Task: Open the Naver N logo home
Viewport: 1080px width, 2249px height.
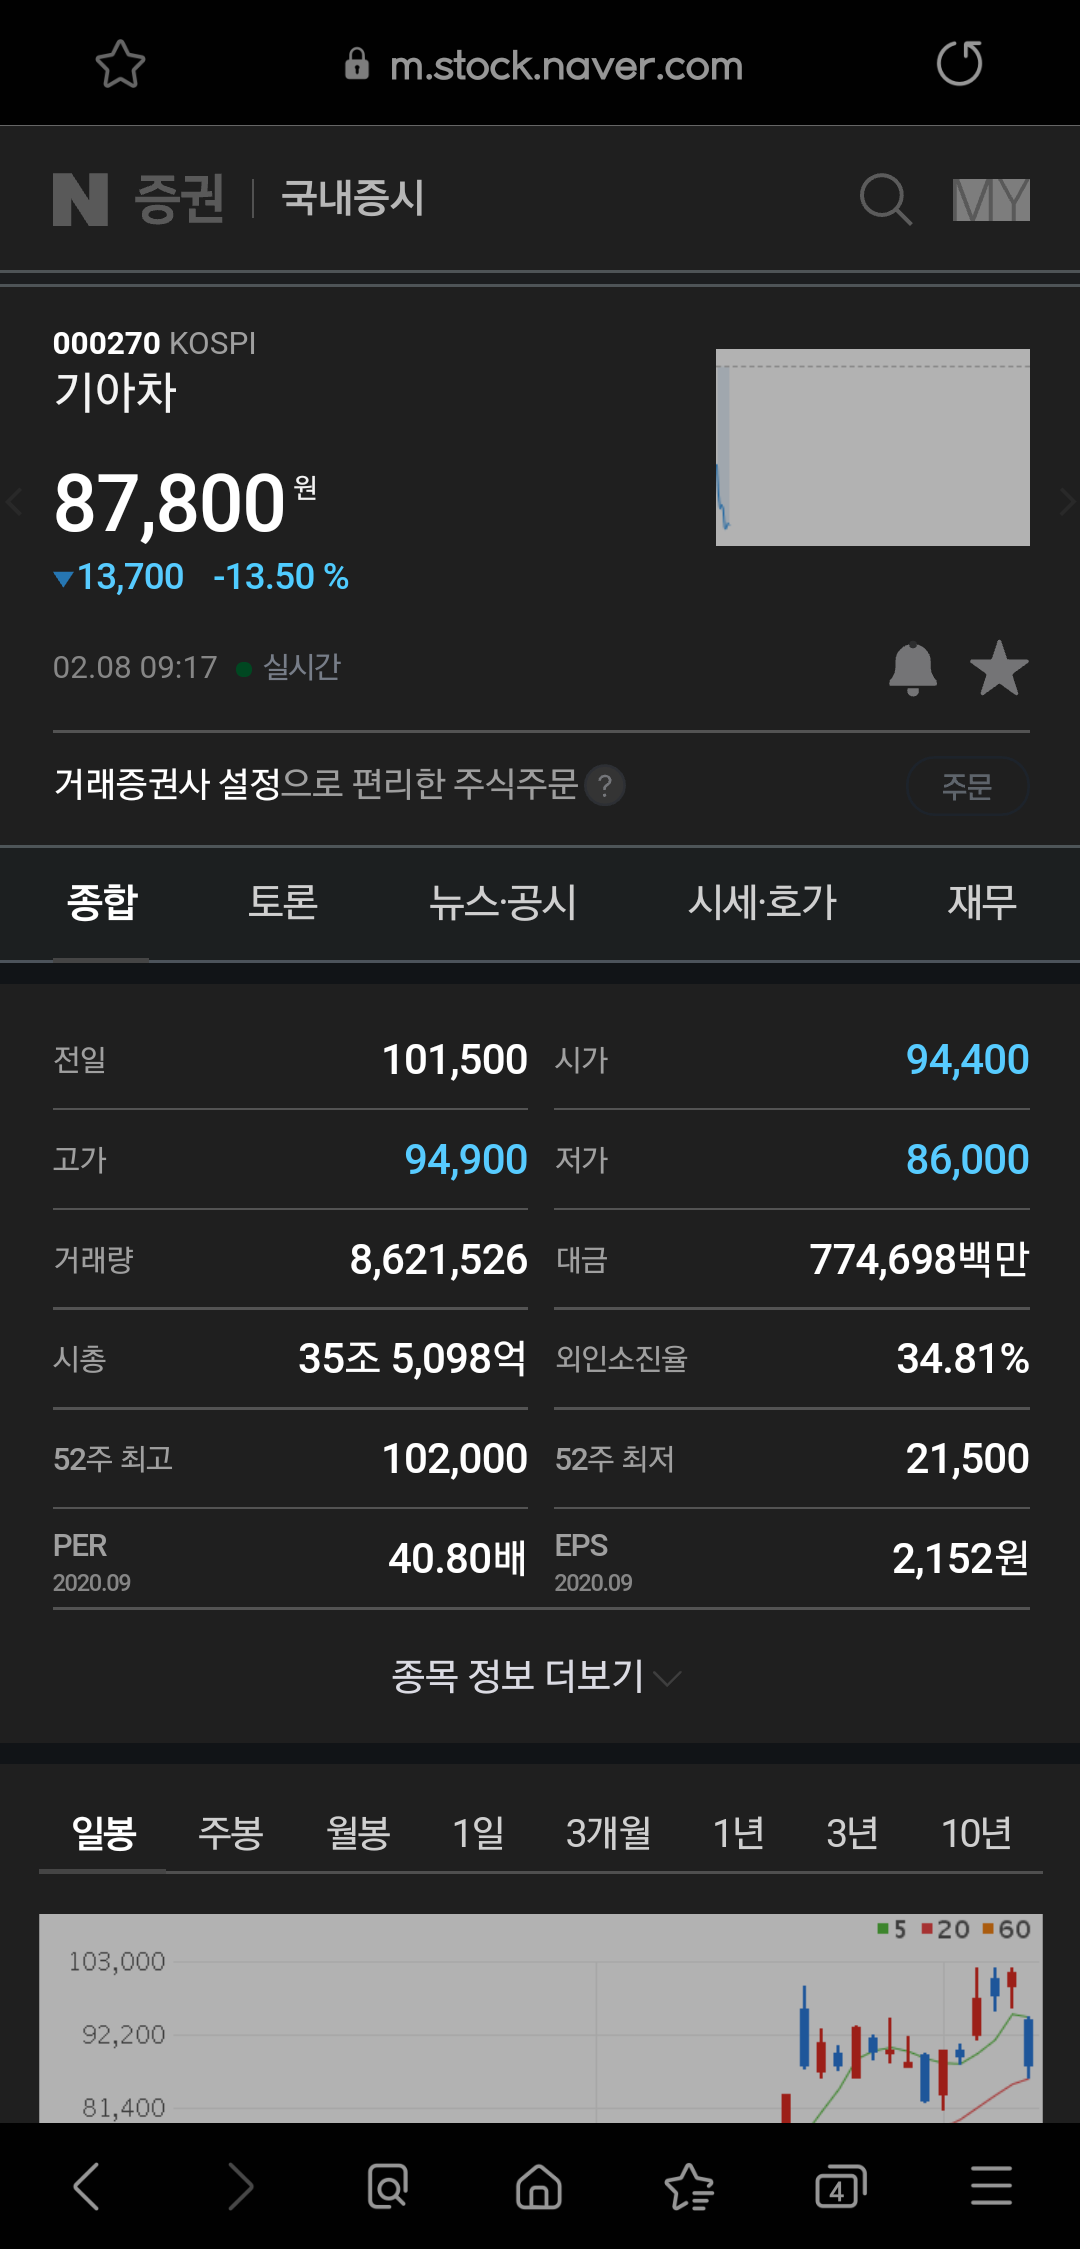Action: pos(80,199)
